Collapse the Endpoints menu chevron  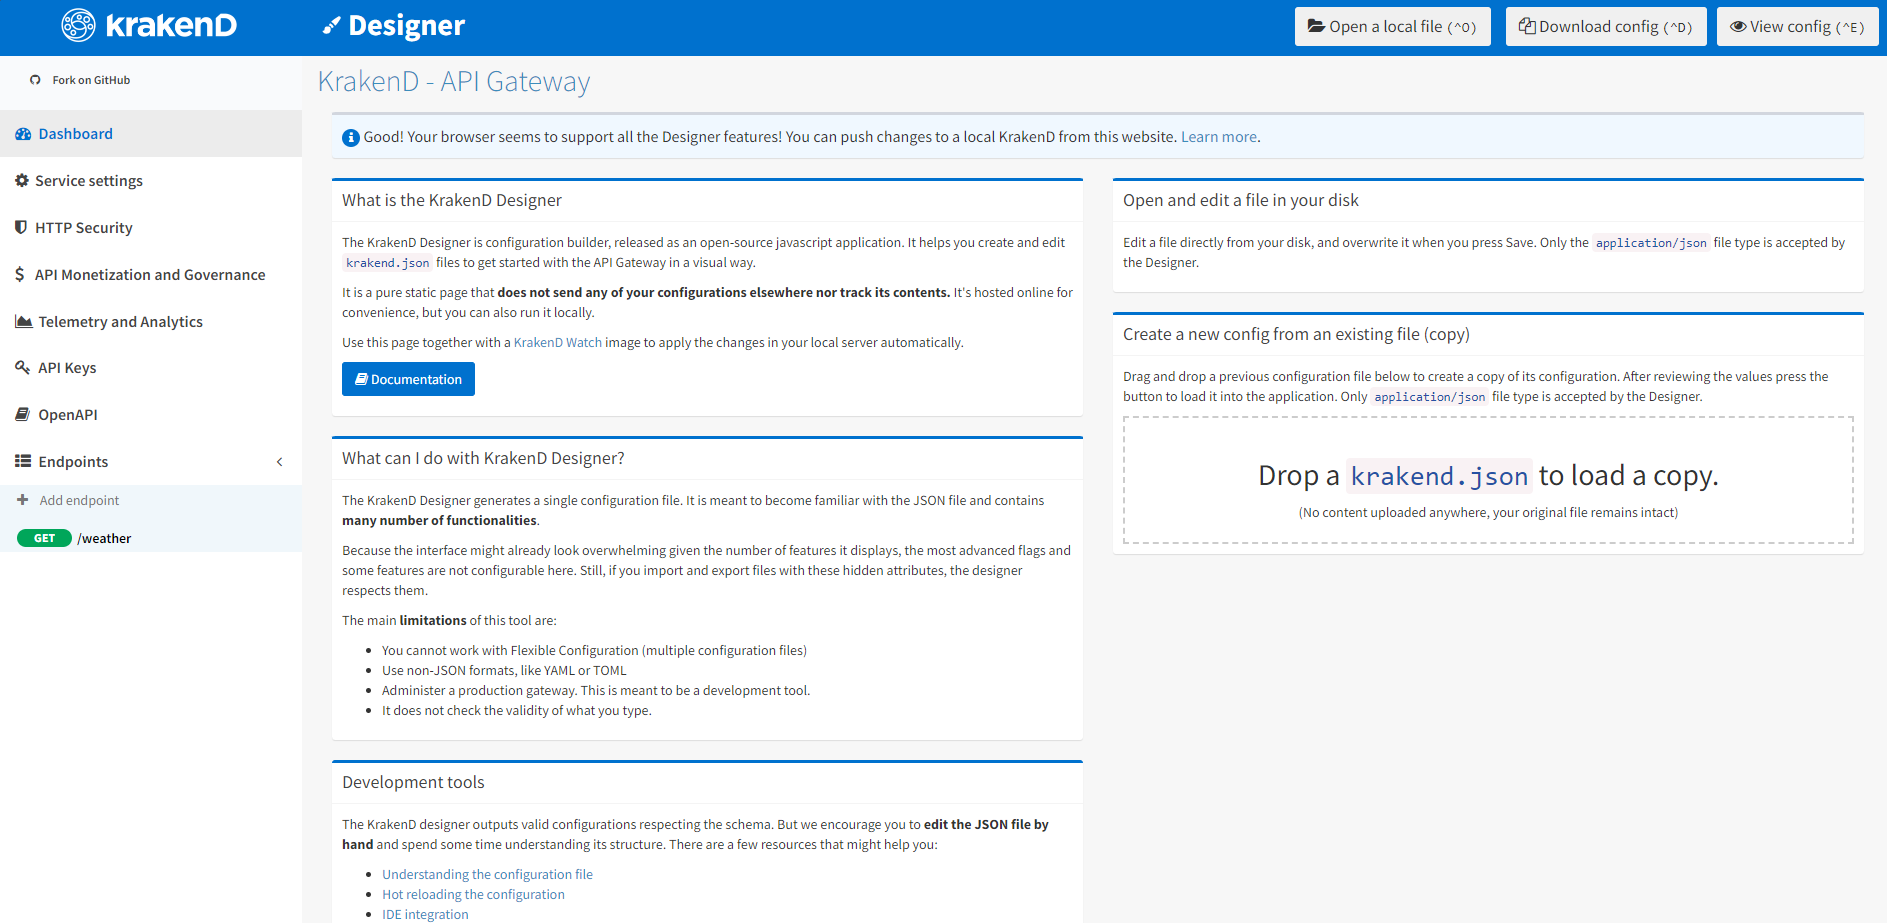click(x=280, y=462)
